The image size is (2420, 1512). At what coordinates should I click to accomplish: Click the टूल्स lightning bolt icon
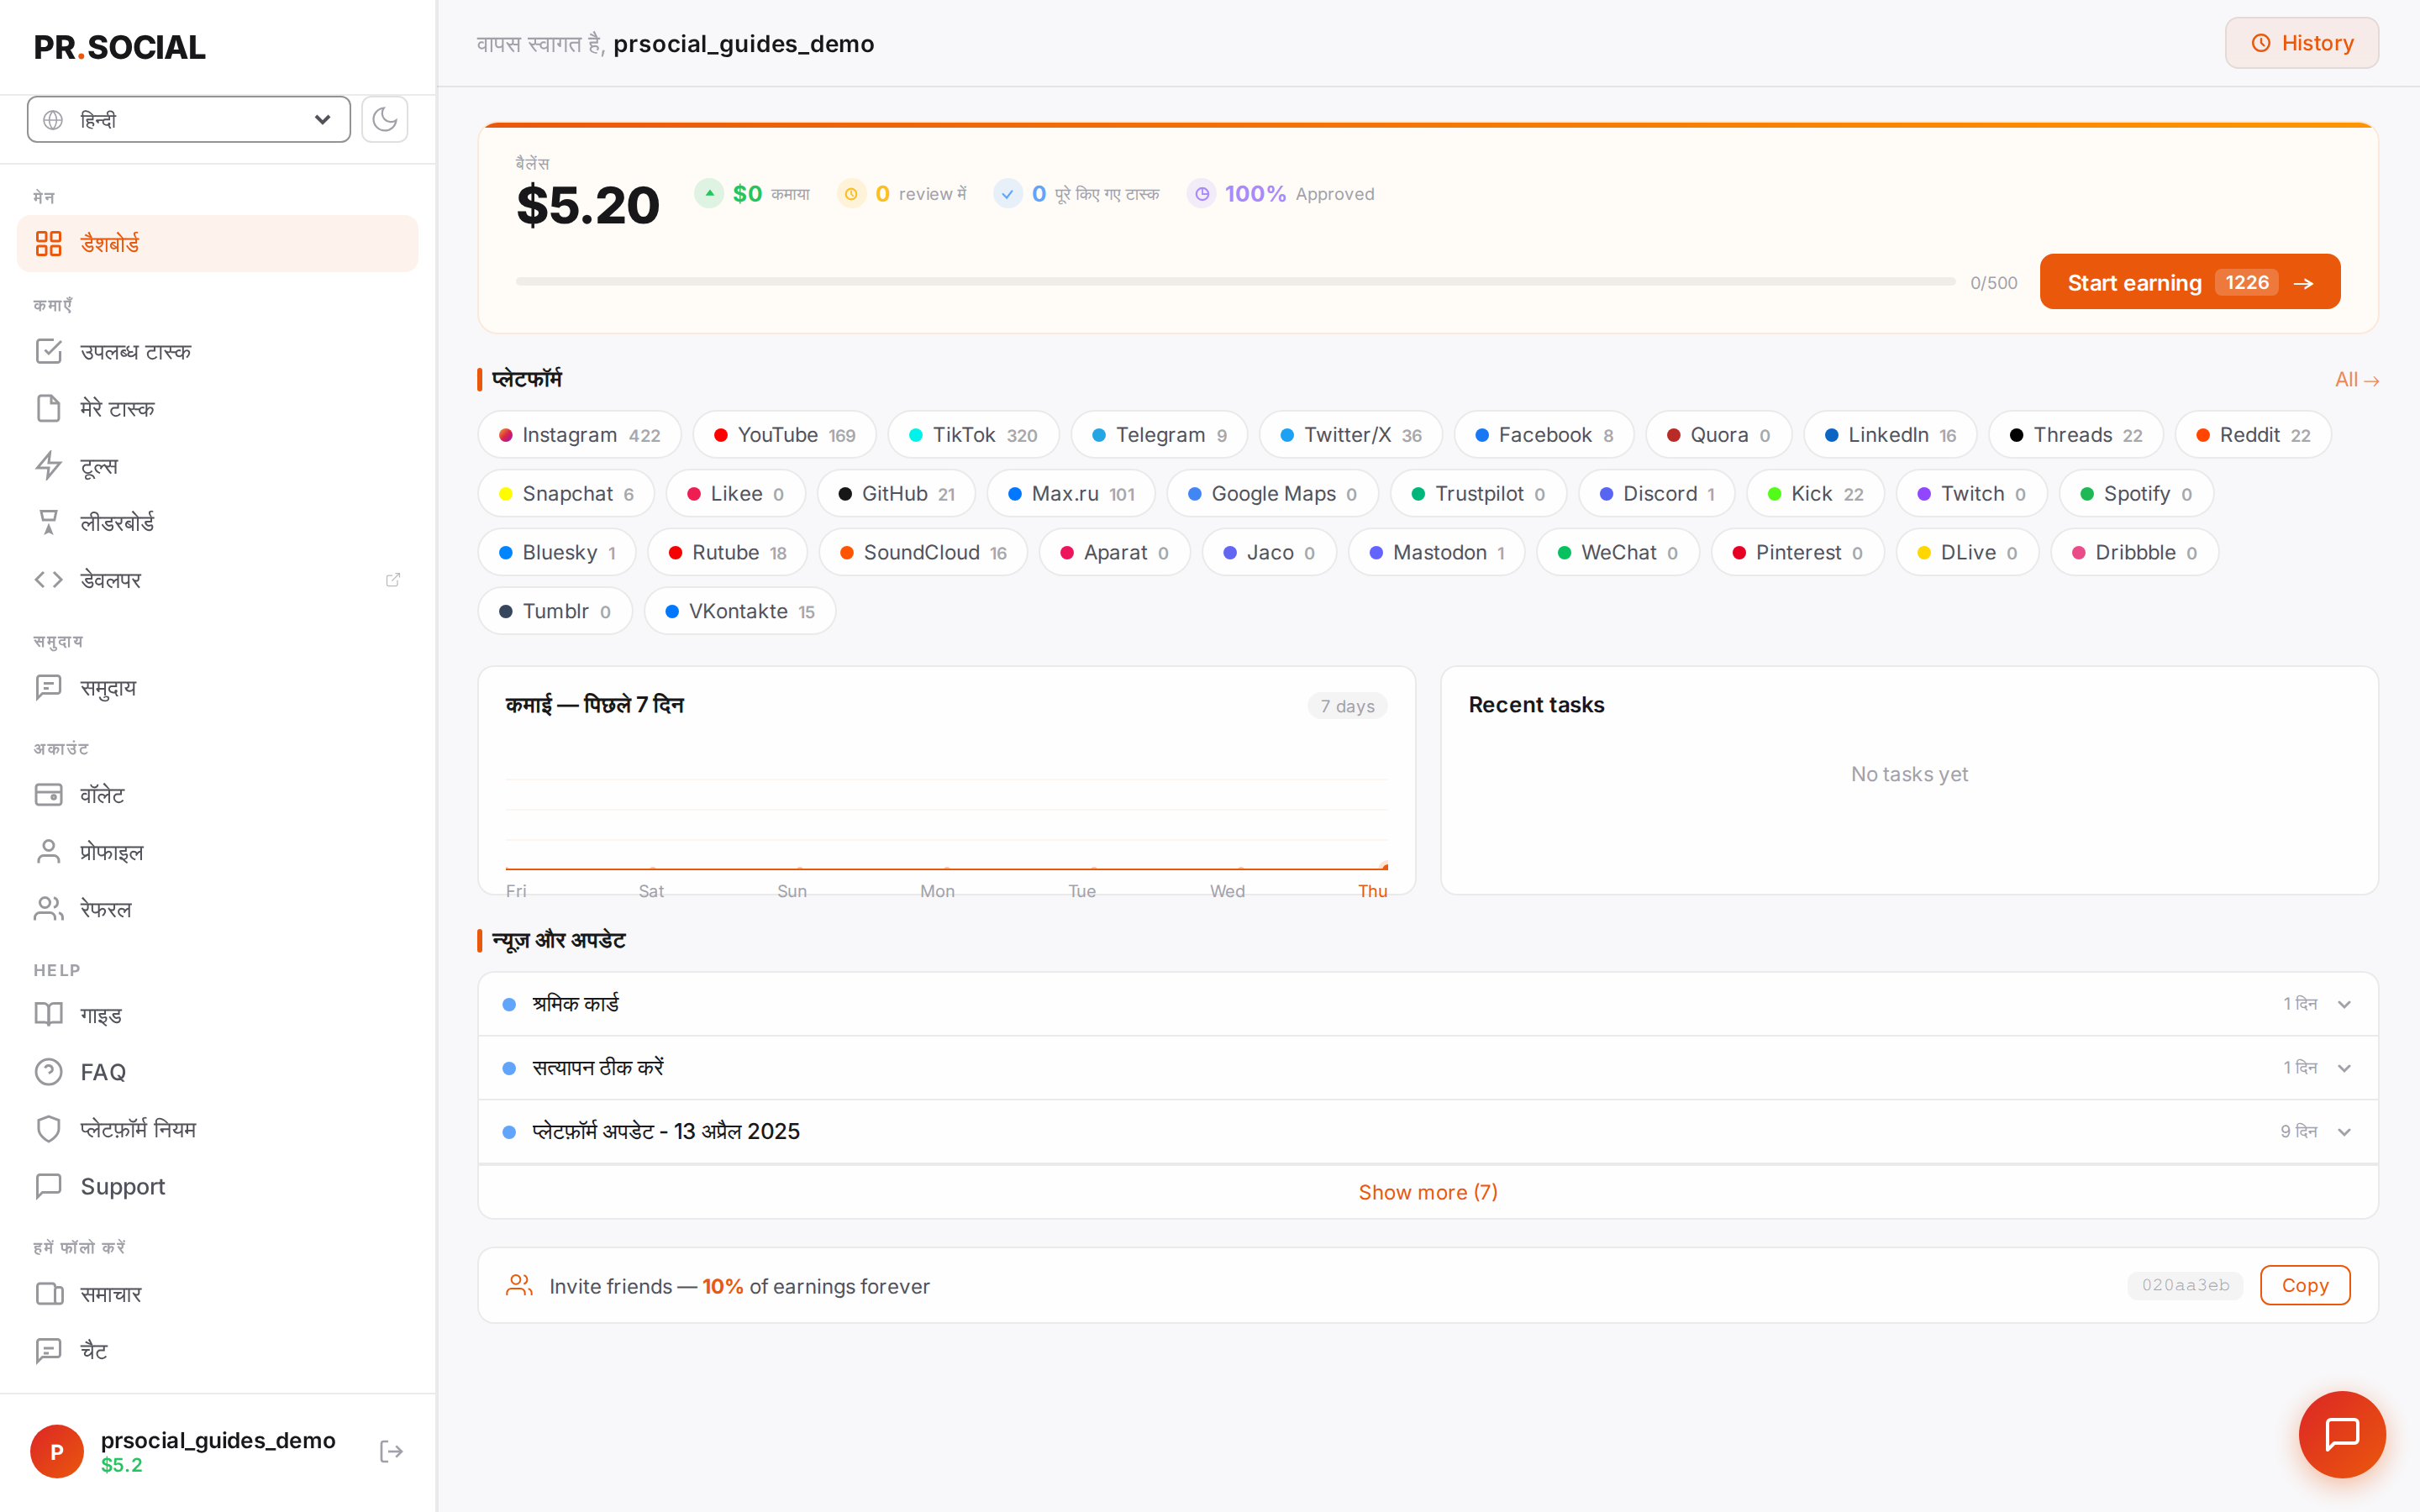point(48,465)
